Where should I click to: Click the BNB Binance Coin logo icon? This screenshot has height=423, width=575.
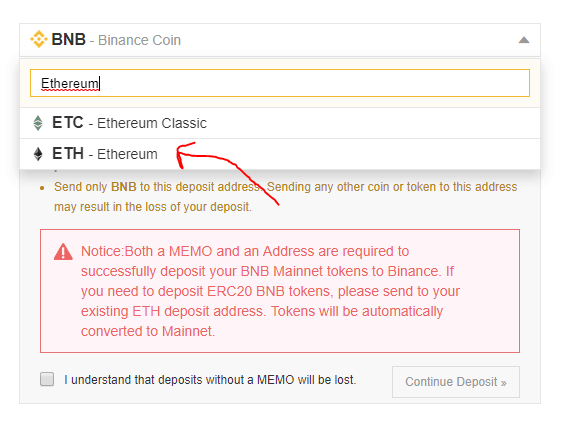39,39
